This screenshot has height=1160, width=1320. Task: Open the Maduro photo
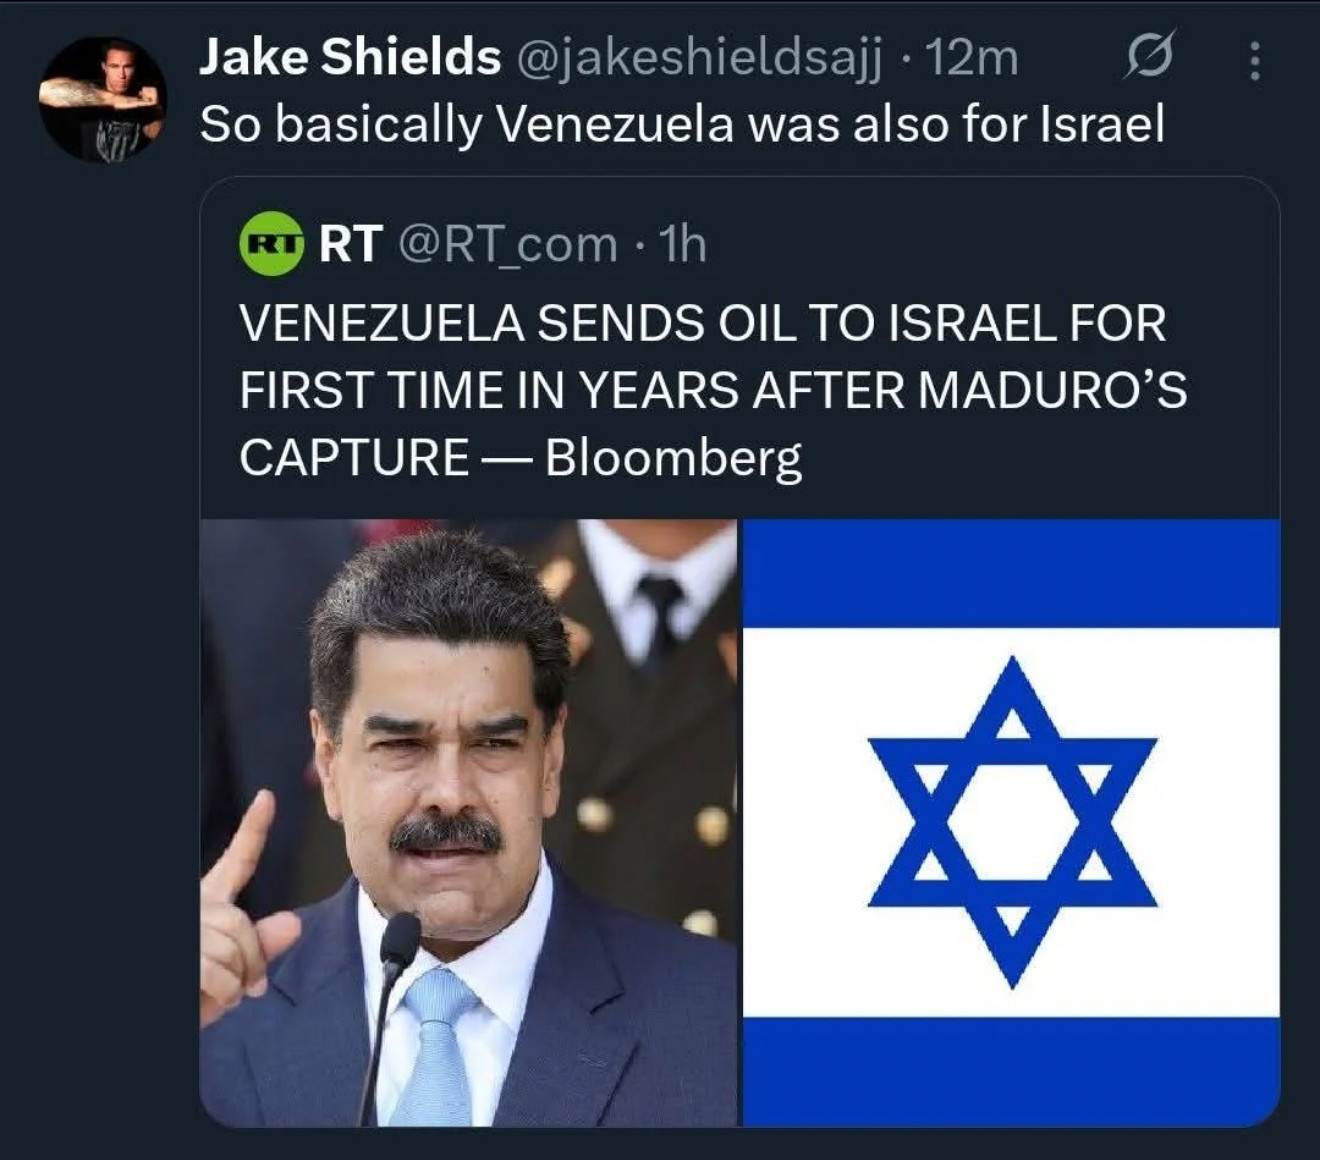tap(469, 822)
